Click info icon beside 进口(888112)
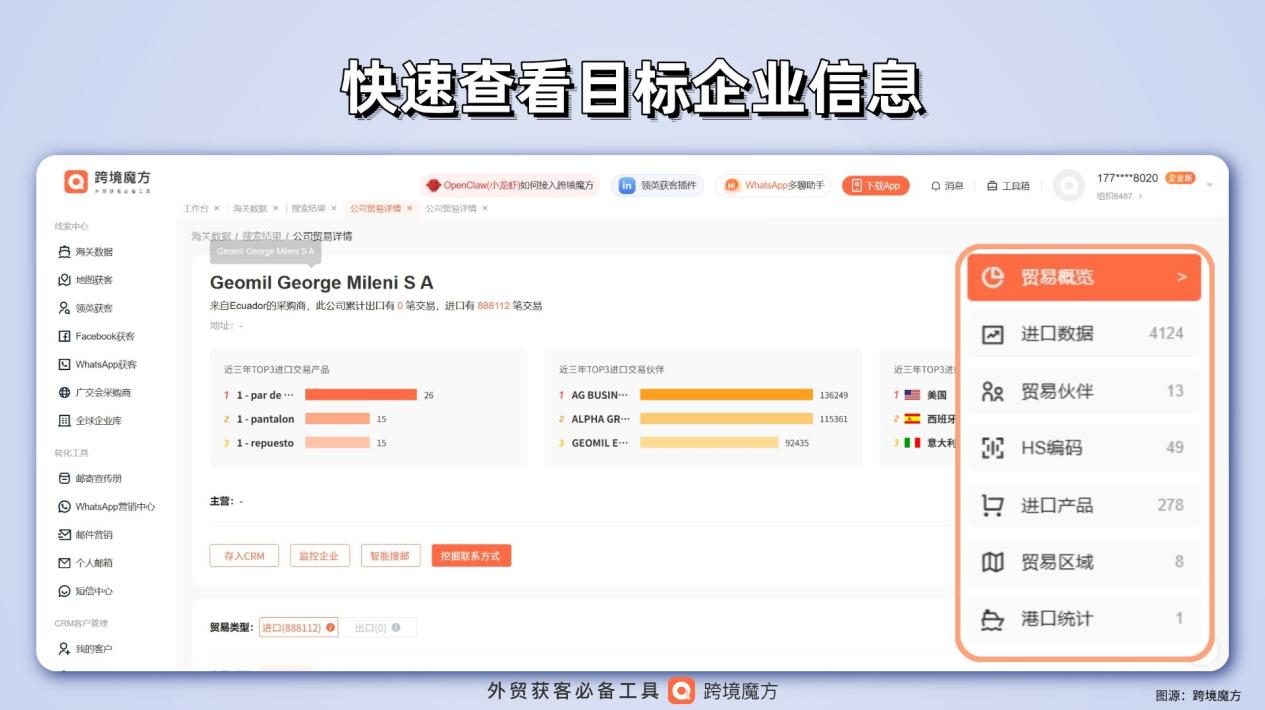Screen dimensions: 1265x710 tap(330, 627)
